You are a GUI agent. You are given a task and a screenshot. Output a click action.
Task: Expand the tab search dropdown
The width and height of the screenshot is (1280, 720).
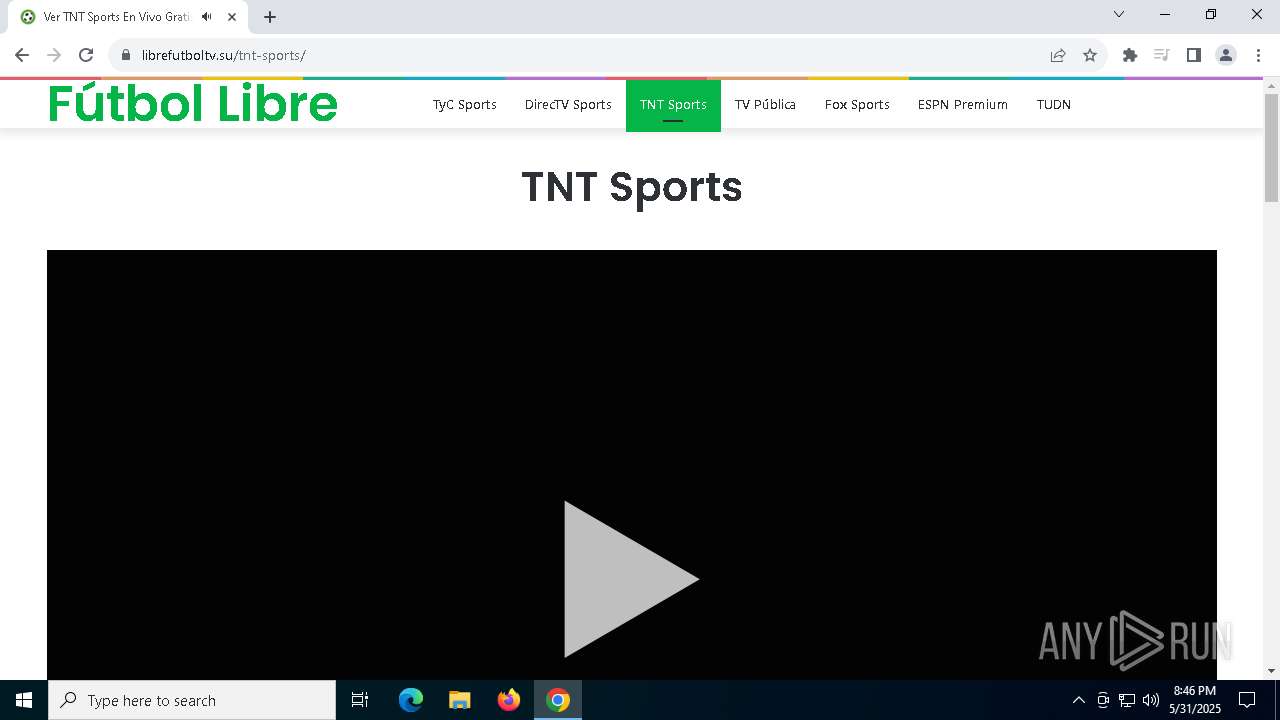click(x=1119, y=14)
